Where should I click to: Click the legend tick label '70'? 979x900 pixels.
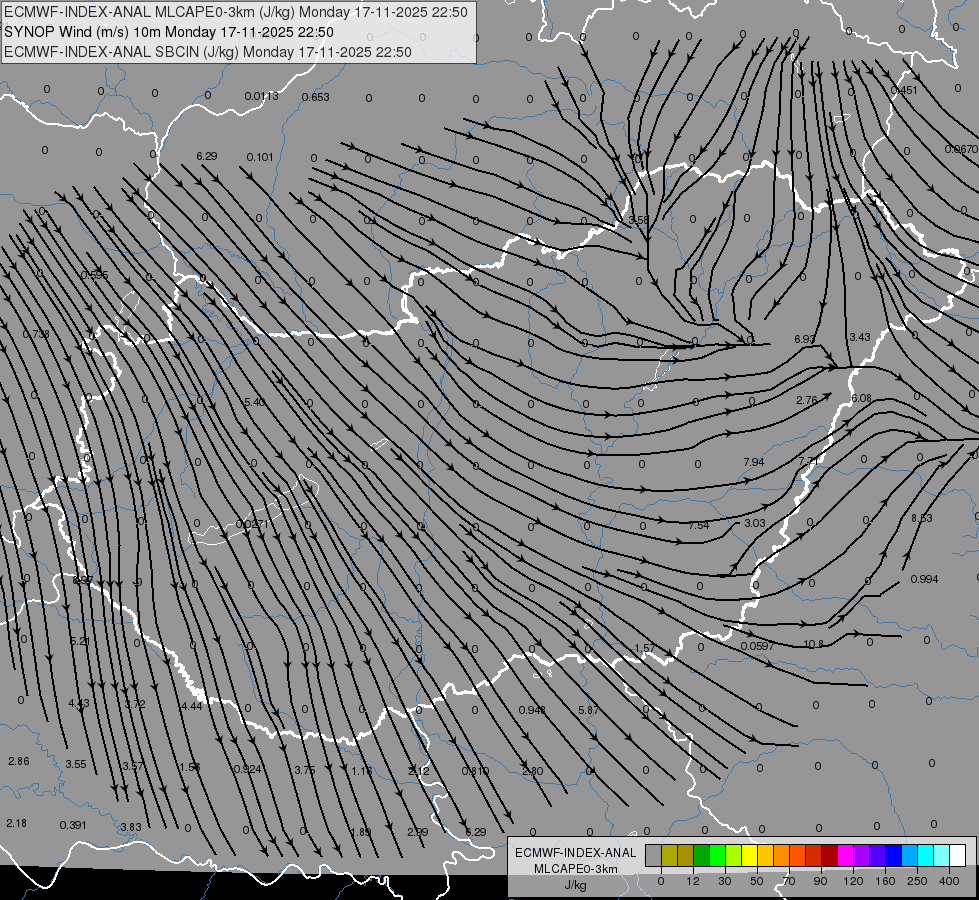[789, 881]
